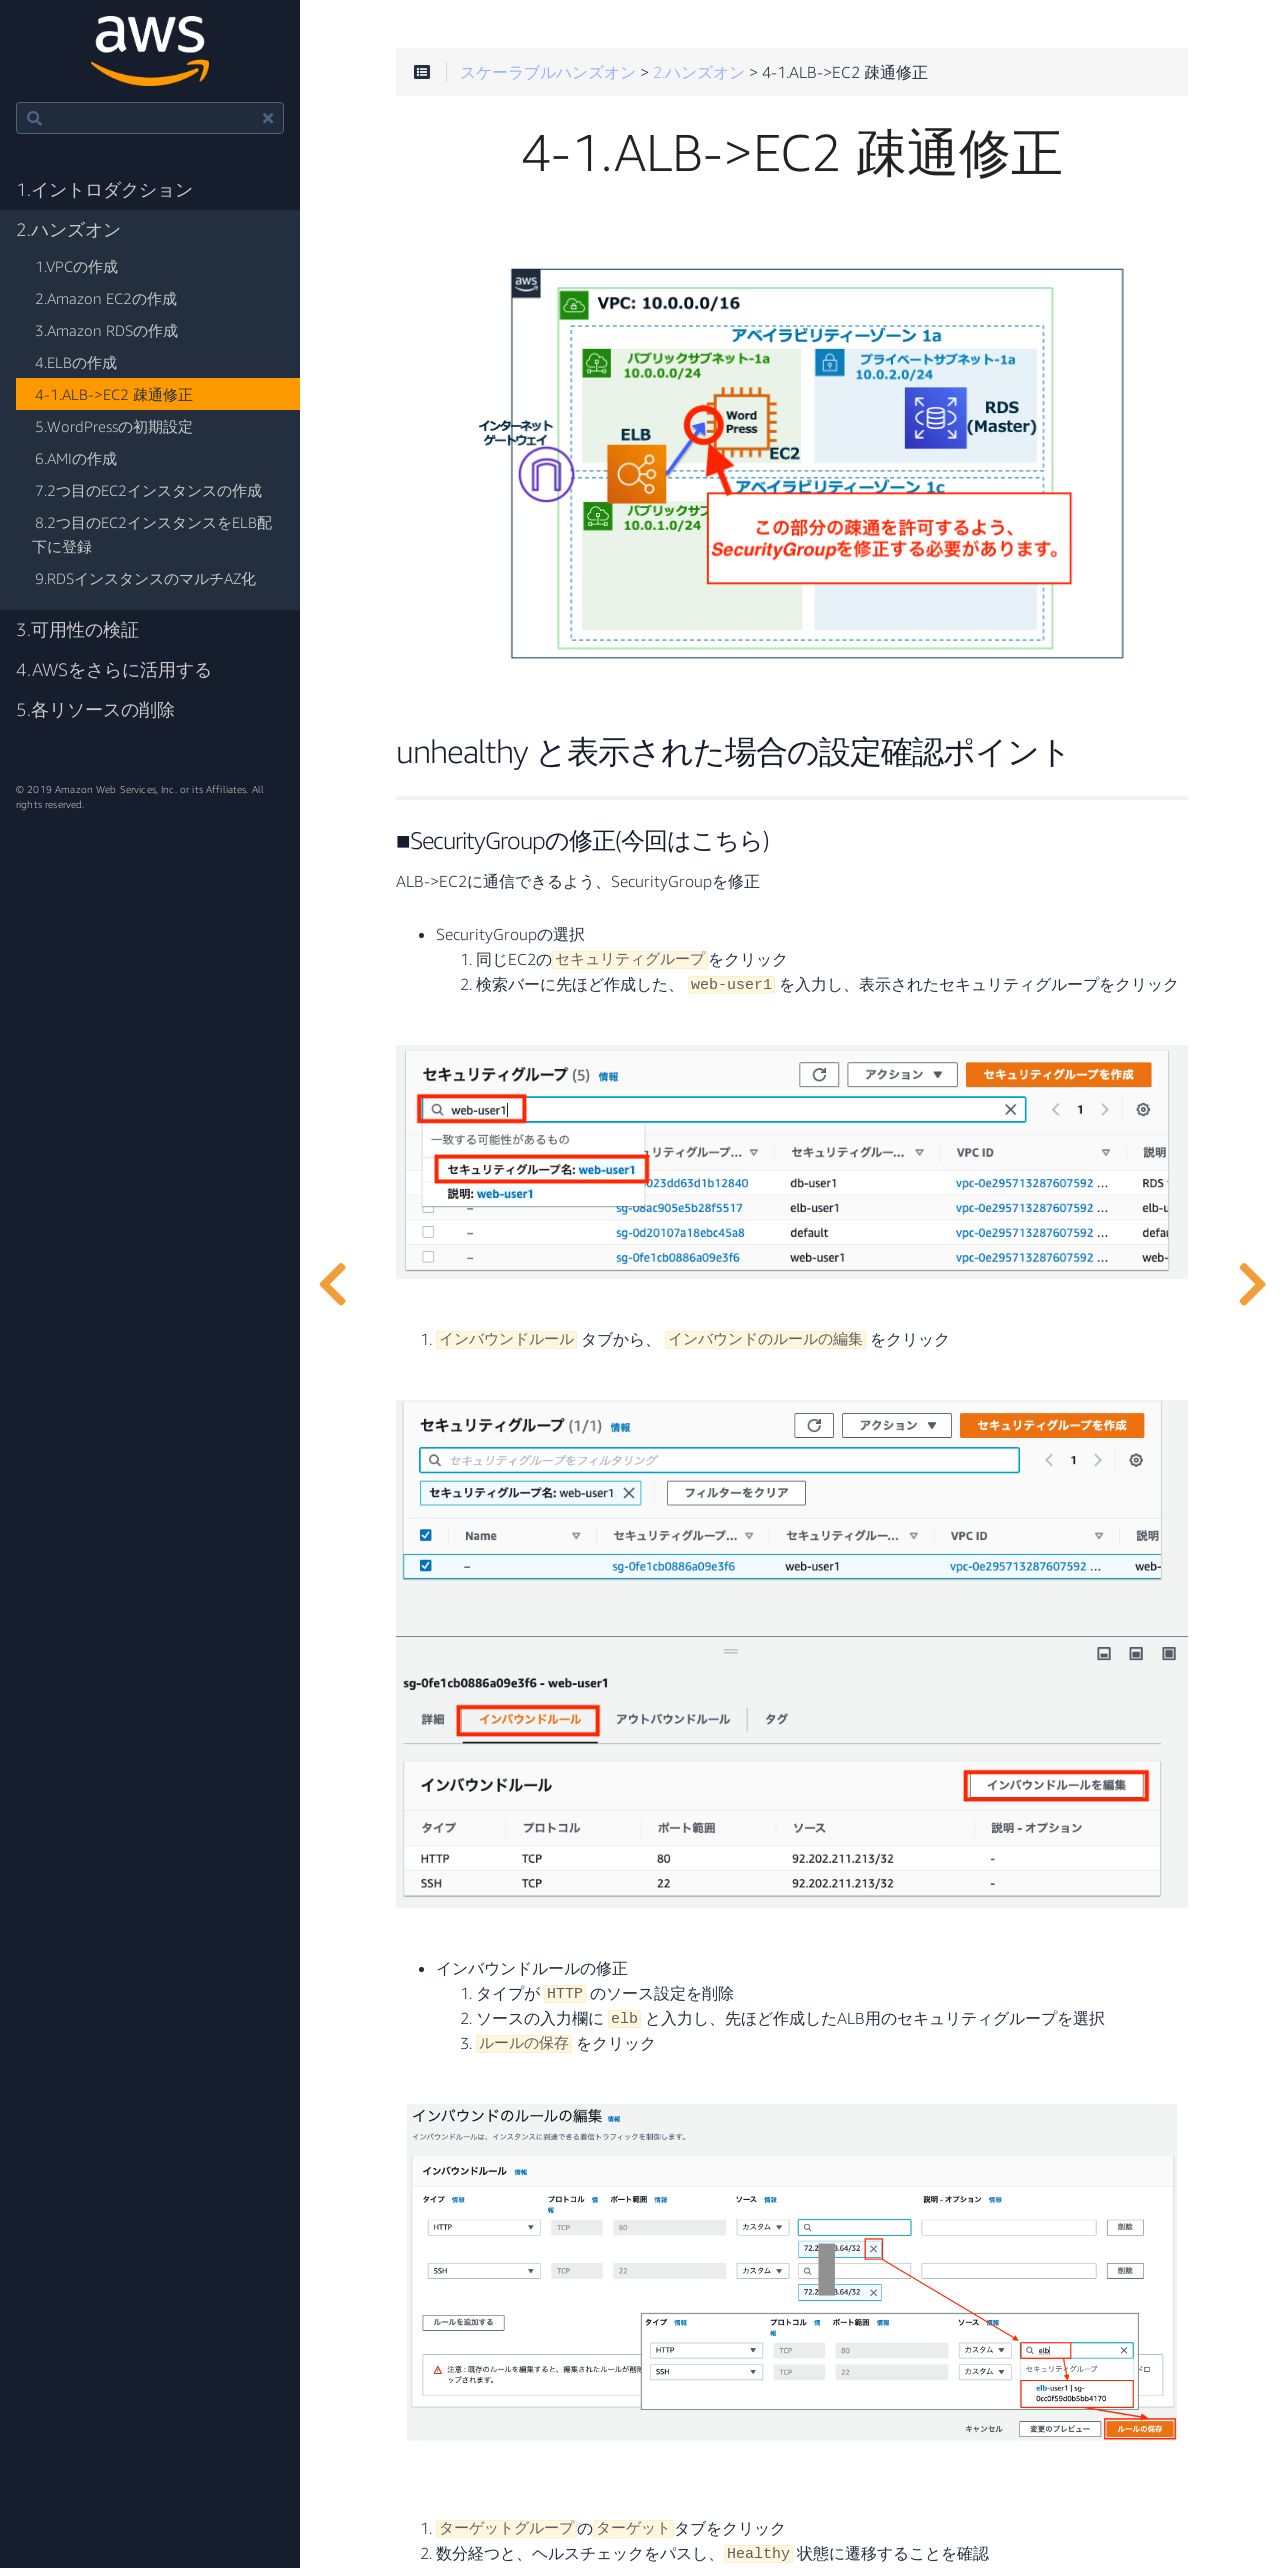Toggle the select-all checkbox beside Name header
1284x2568 pixels.
tap(426, 1535)
